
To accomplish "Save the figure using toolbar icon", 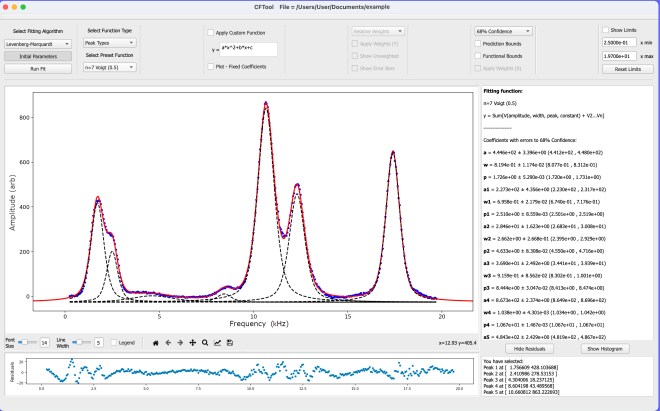I will pyautogui.click(x=231, y=342).
